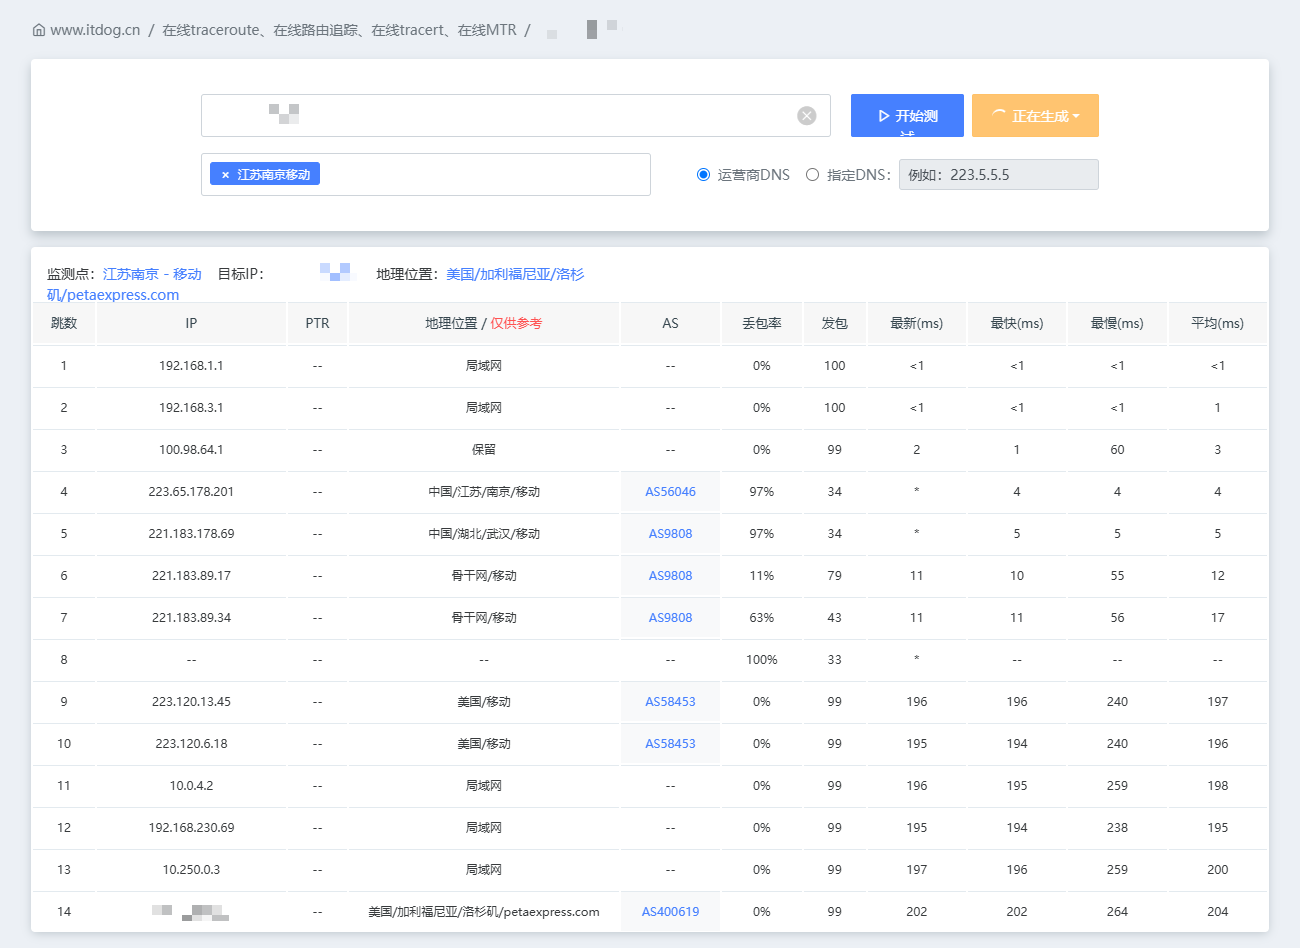Select IP 221.183.178.69 in hop 5
Screen dimensions: 1300x948
191,534
